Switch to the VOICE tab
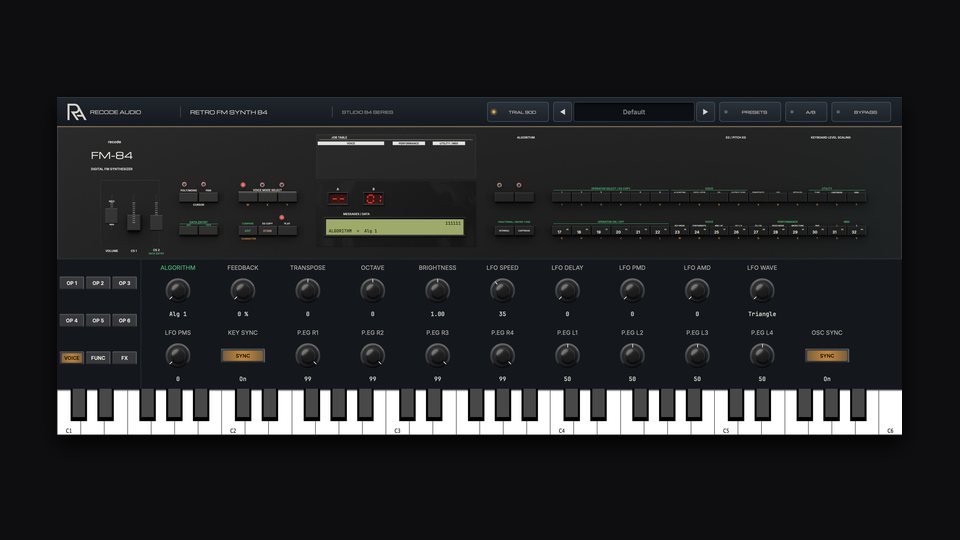Screen dimensions: 960x540 click(72, 358)
